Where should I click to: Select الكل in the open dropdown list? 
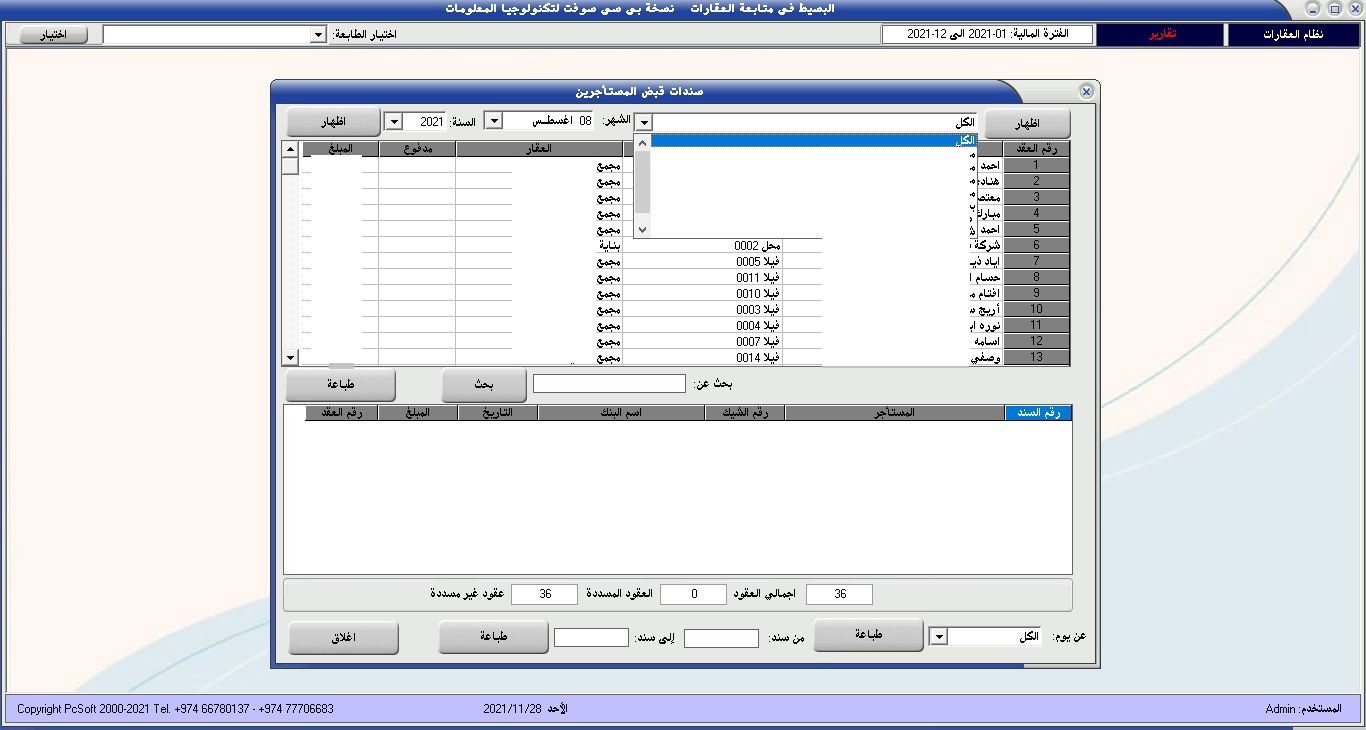click(x=813, y=141)
